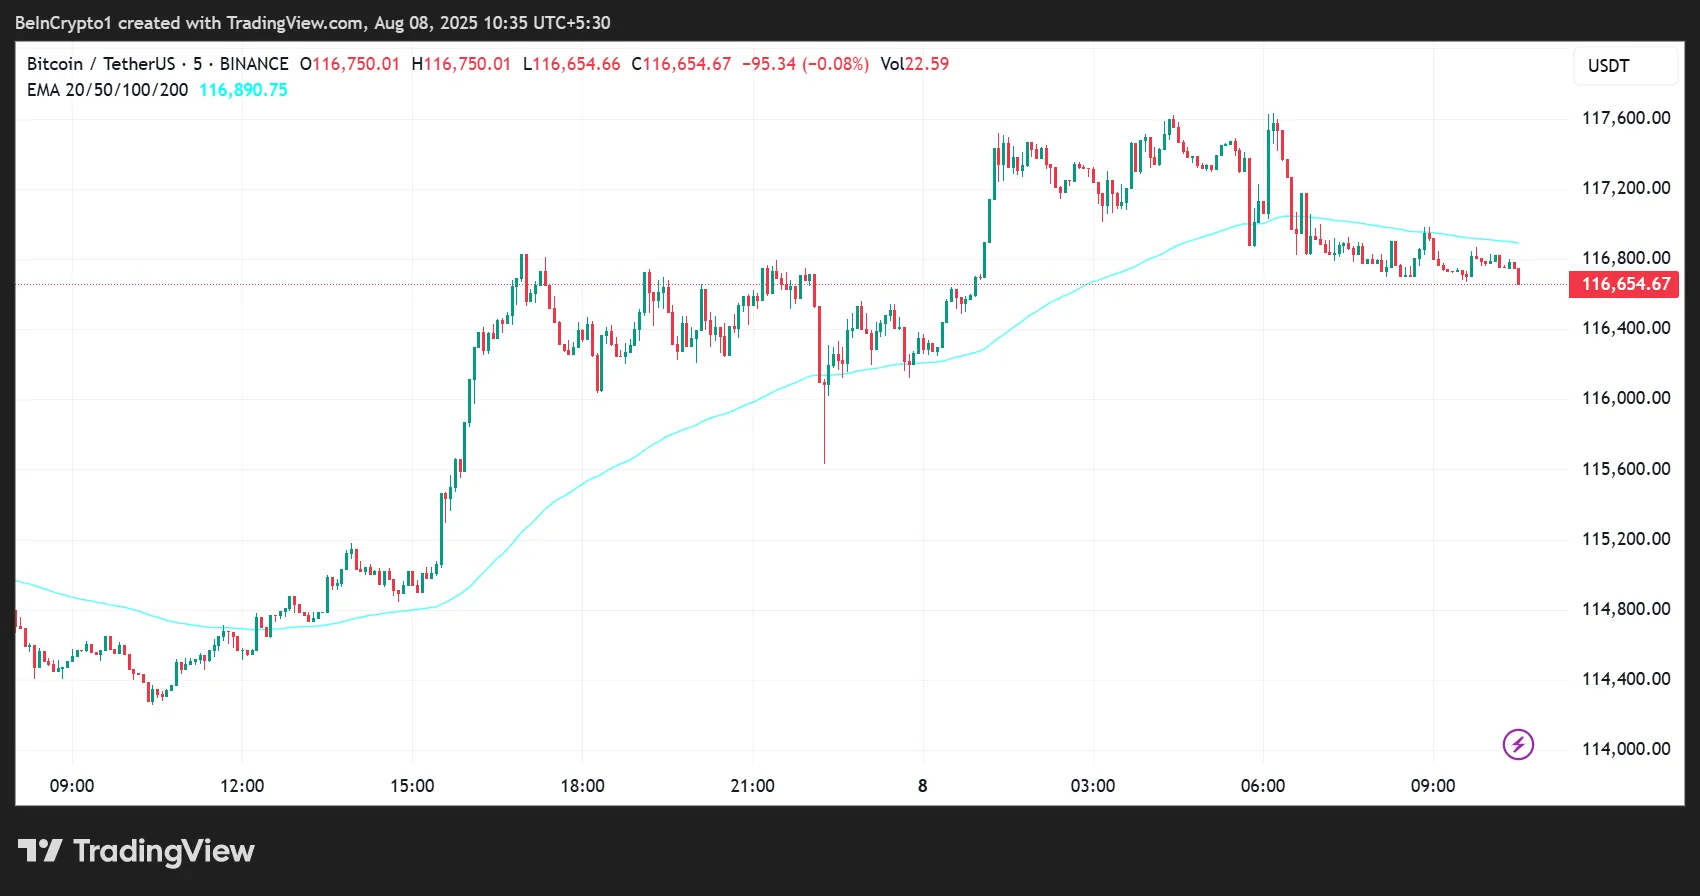Click the date label 8 on time axis

[922, 786]
